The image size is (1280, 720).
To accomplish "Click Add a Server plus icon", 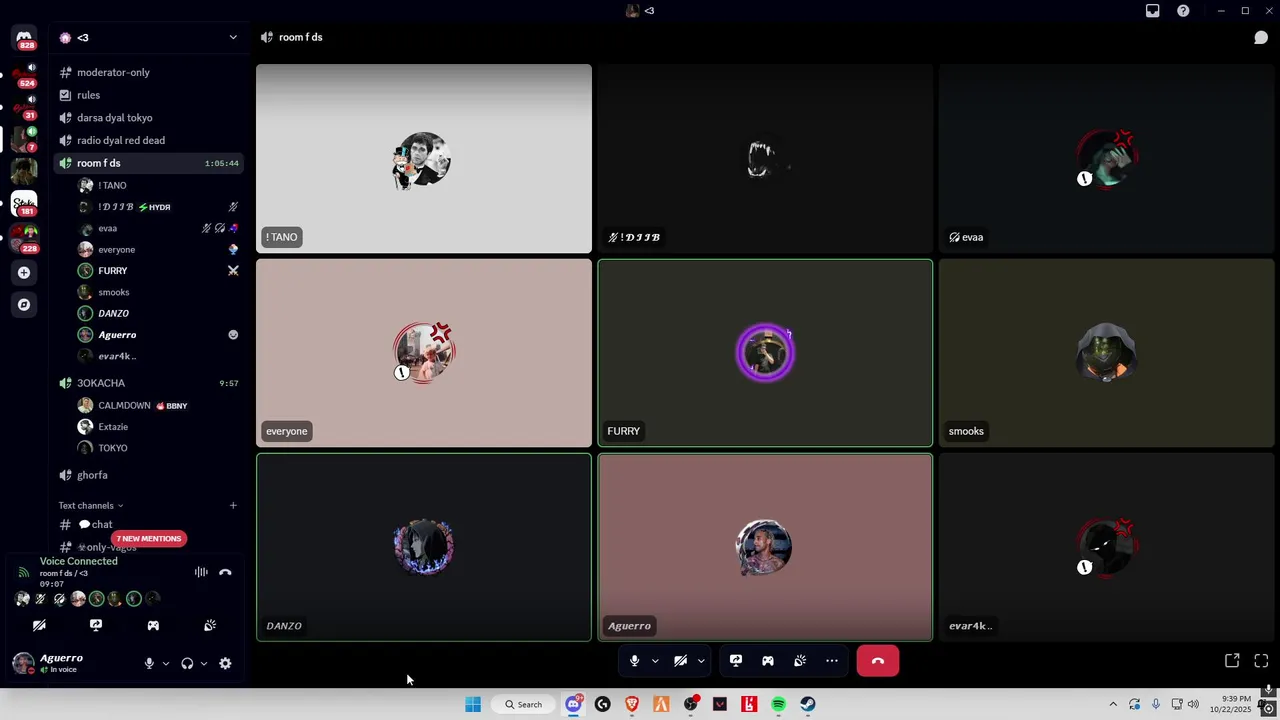I will coord(24,272).
